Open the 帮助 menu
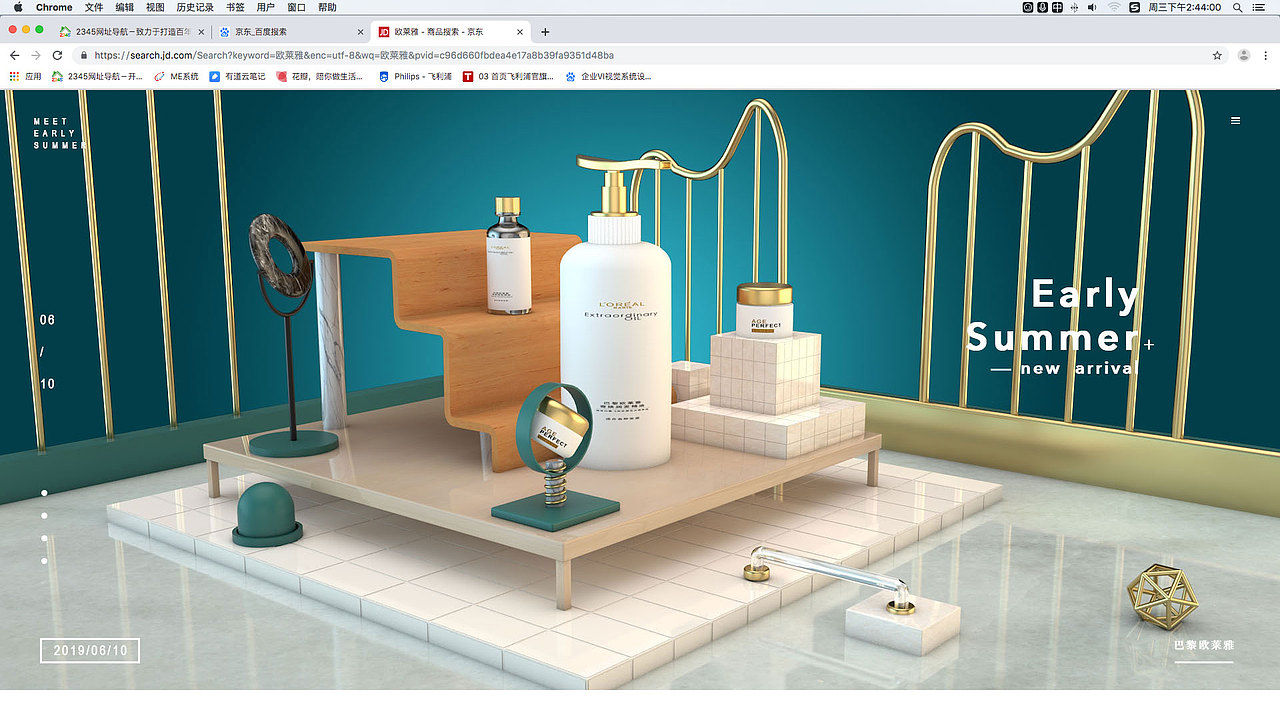The width and height of the screenshot is (1280, 720). click(327, 7)
